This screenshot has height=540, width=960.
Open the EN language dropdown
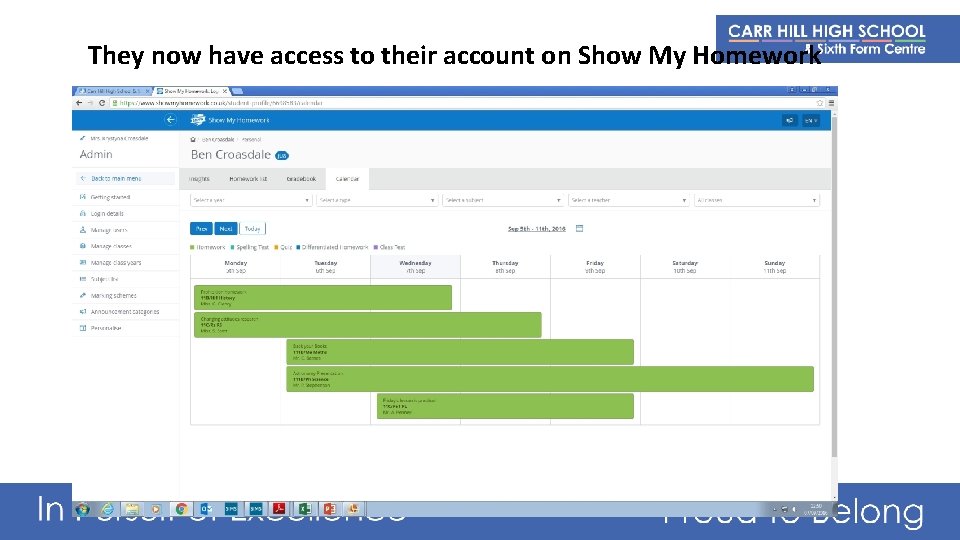click(811, 121)
